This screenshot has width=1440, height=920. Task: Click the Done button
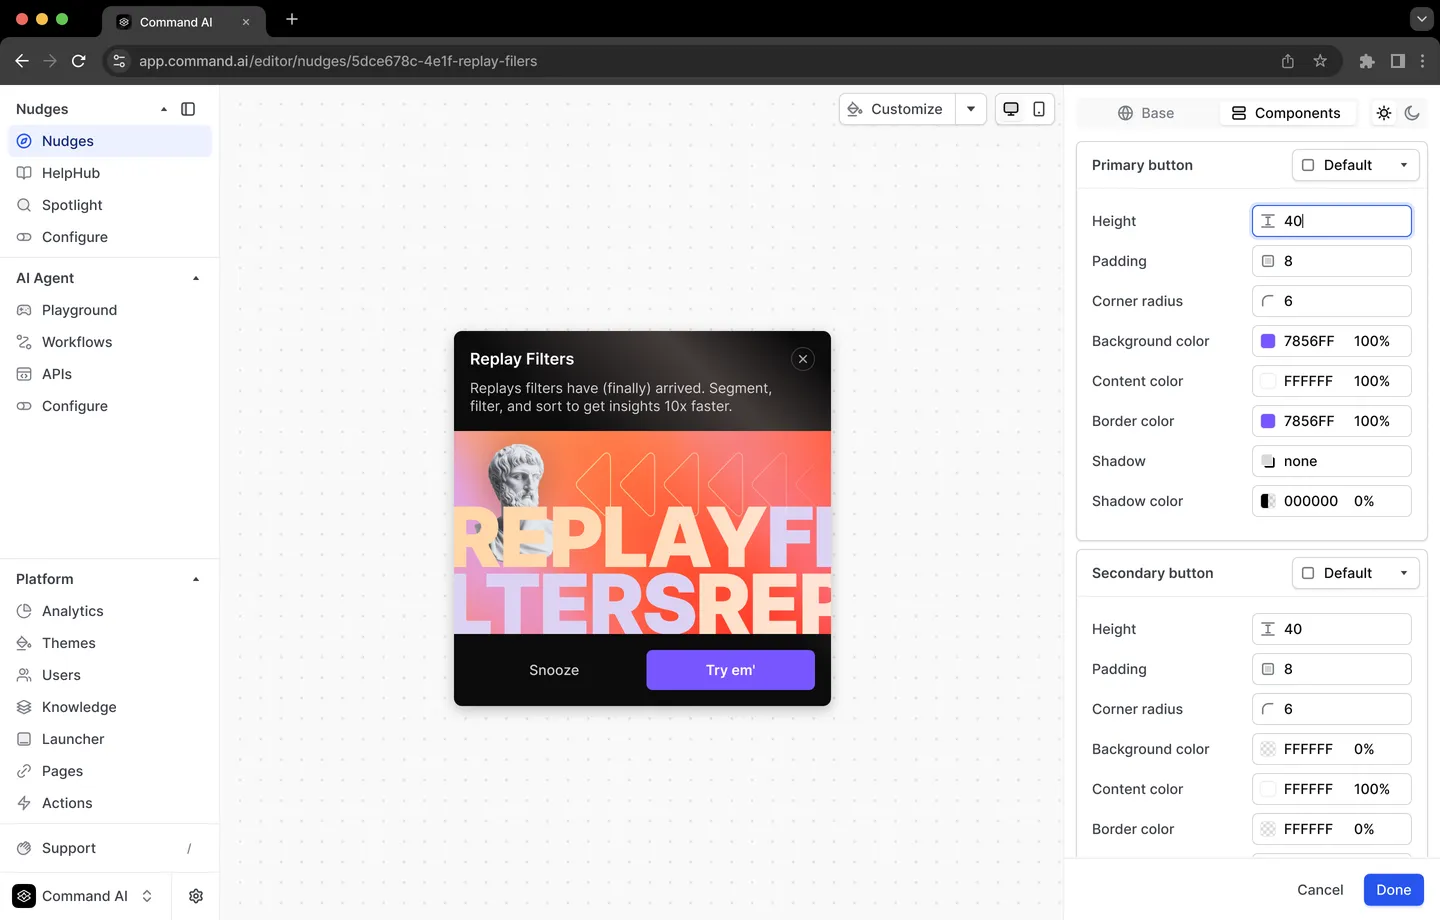[1394, 890]
